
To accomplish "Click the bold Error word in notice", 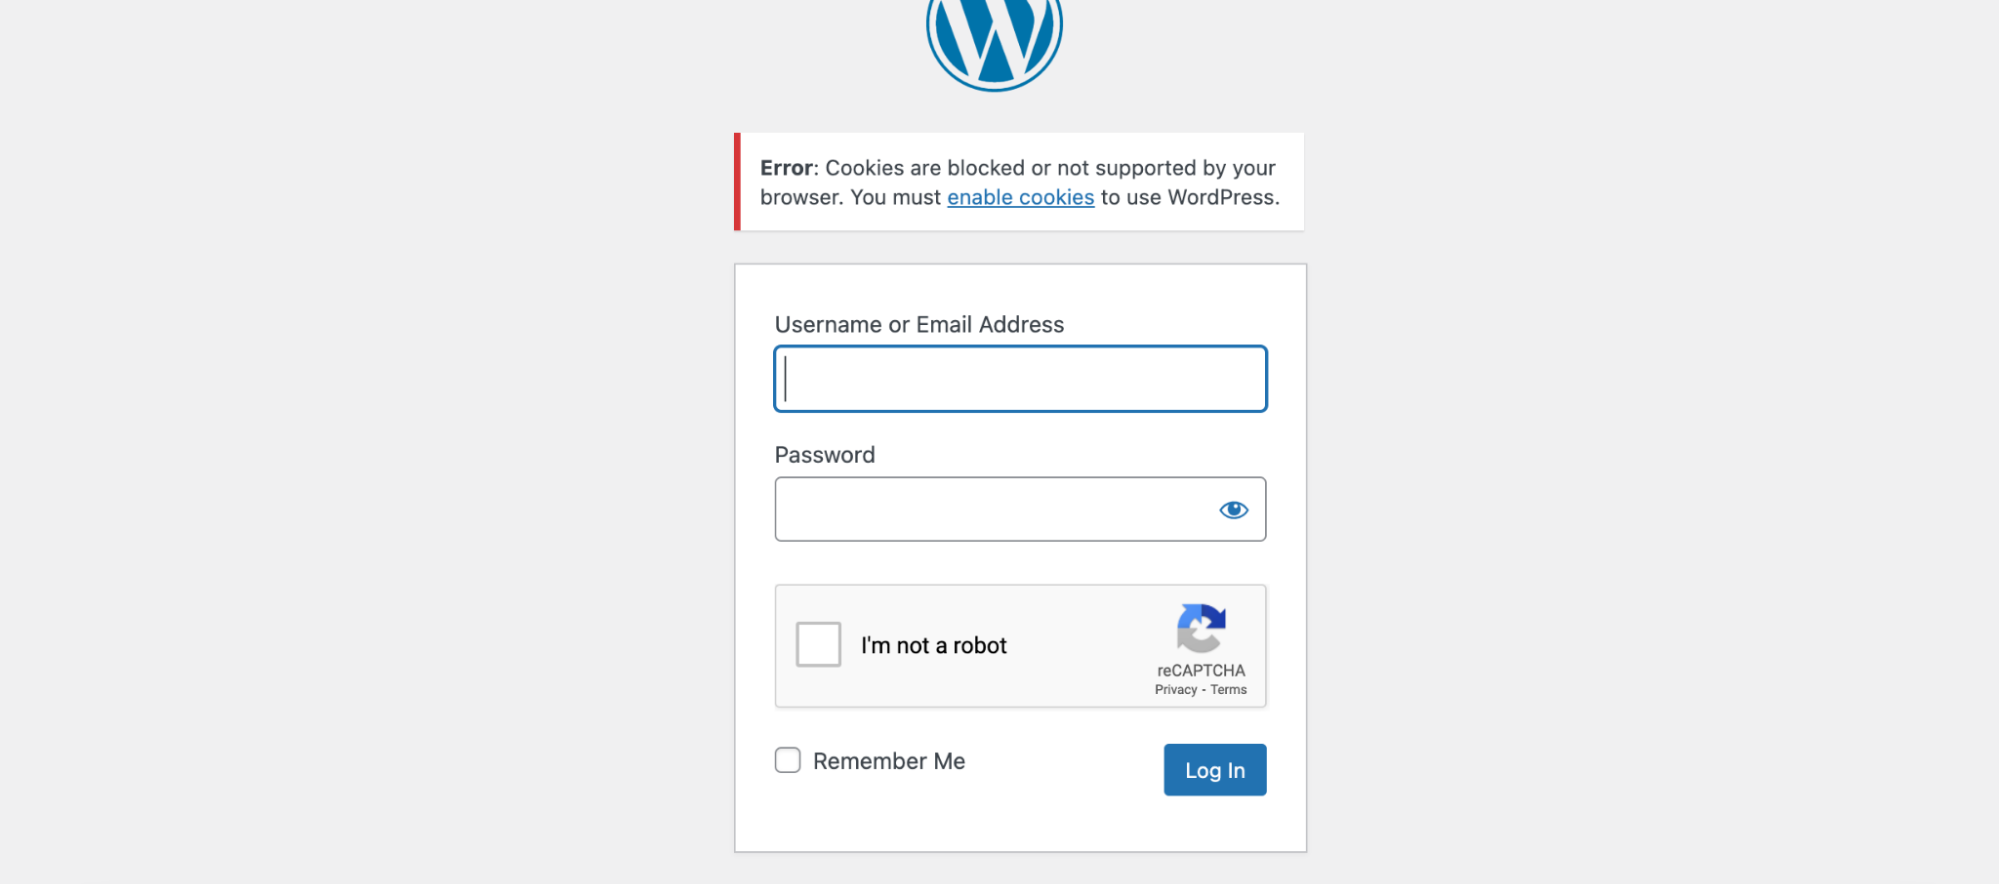I will coord(786,168).
